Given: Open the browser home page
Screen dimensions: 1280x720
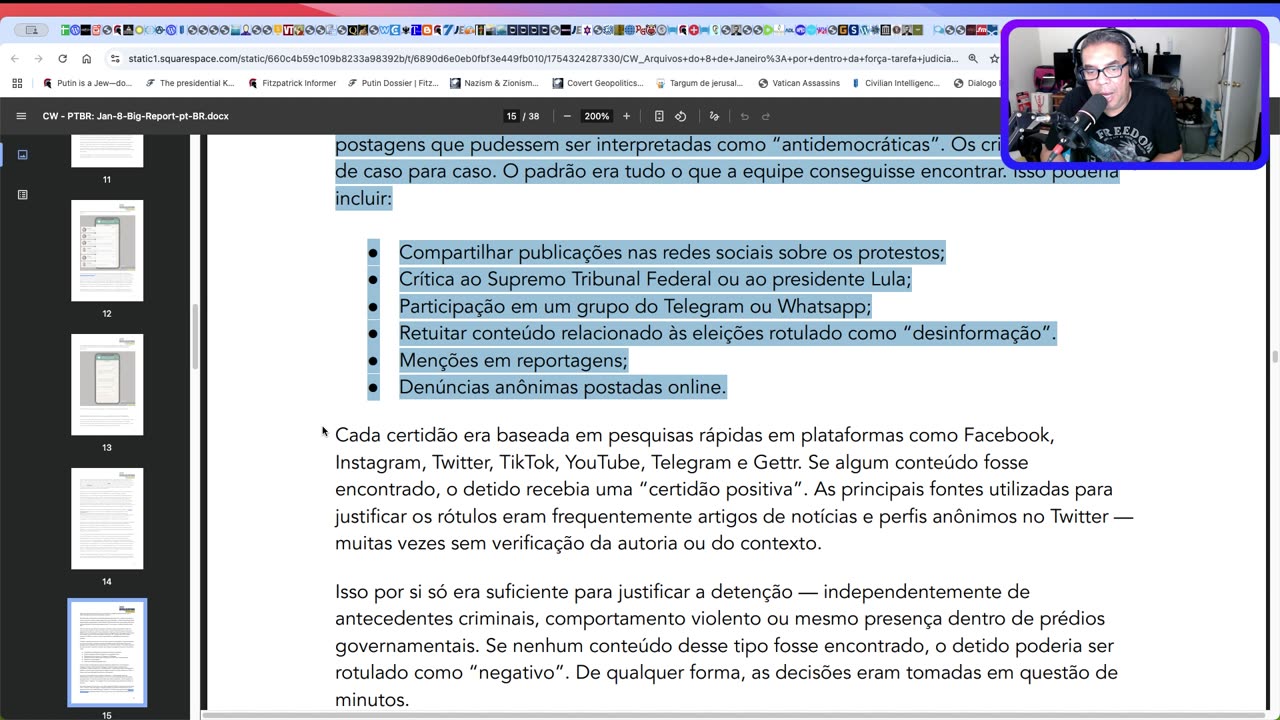Looking at the screenshot, I should (x=86, y=58).
